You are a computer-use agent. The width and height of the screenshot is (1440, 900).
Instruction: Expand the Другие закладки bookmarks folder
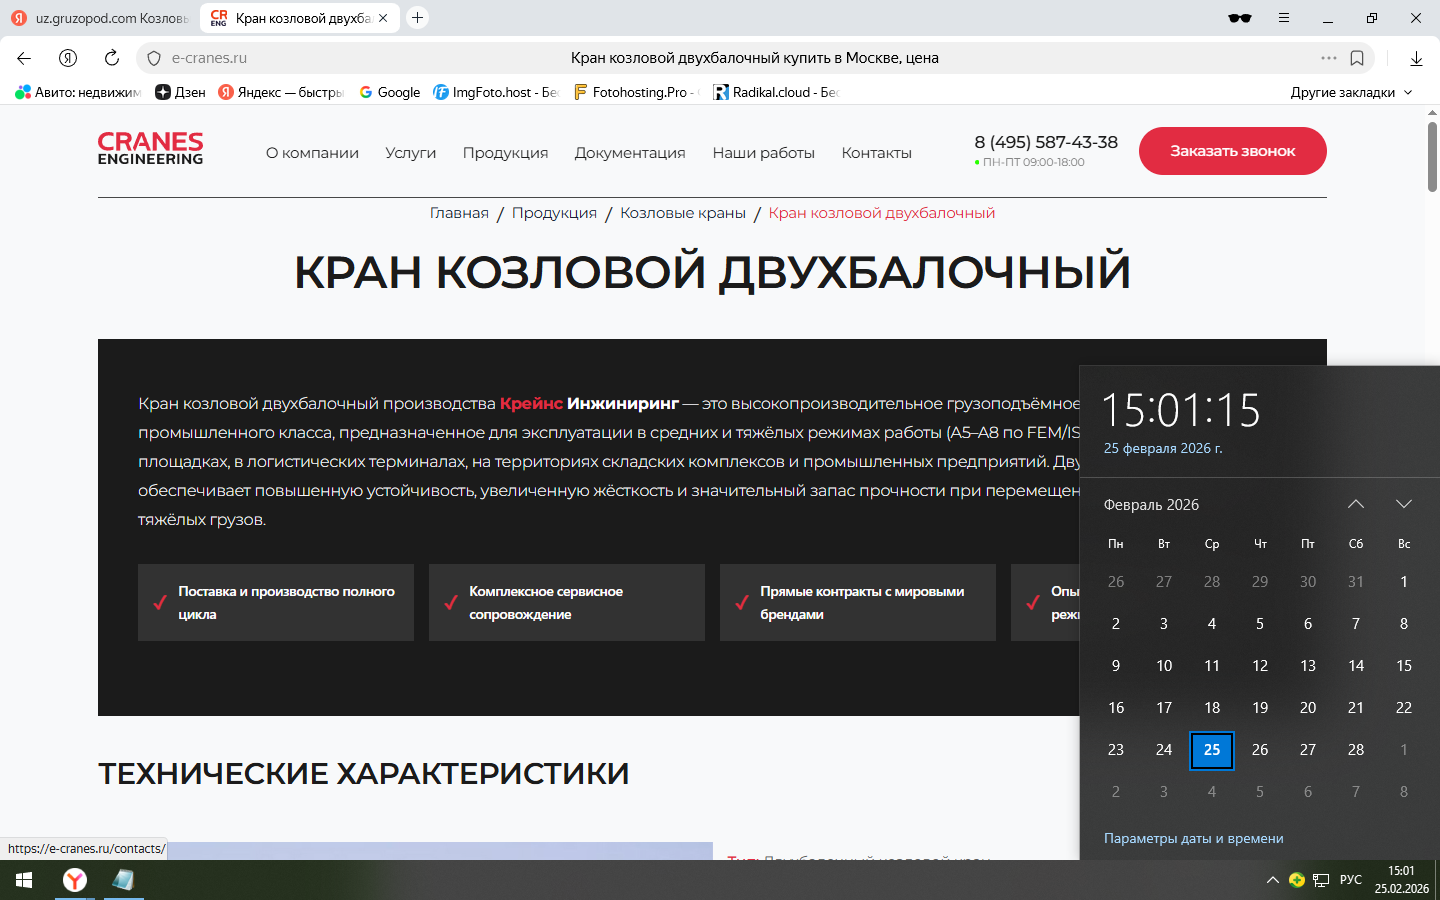[x=1351, y=92]
